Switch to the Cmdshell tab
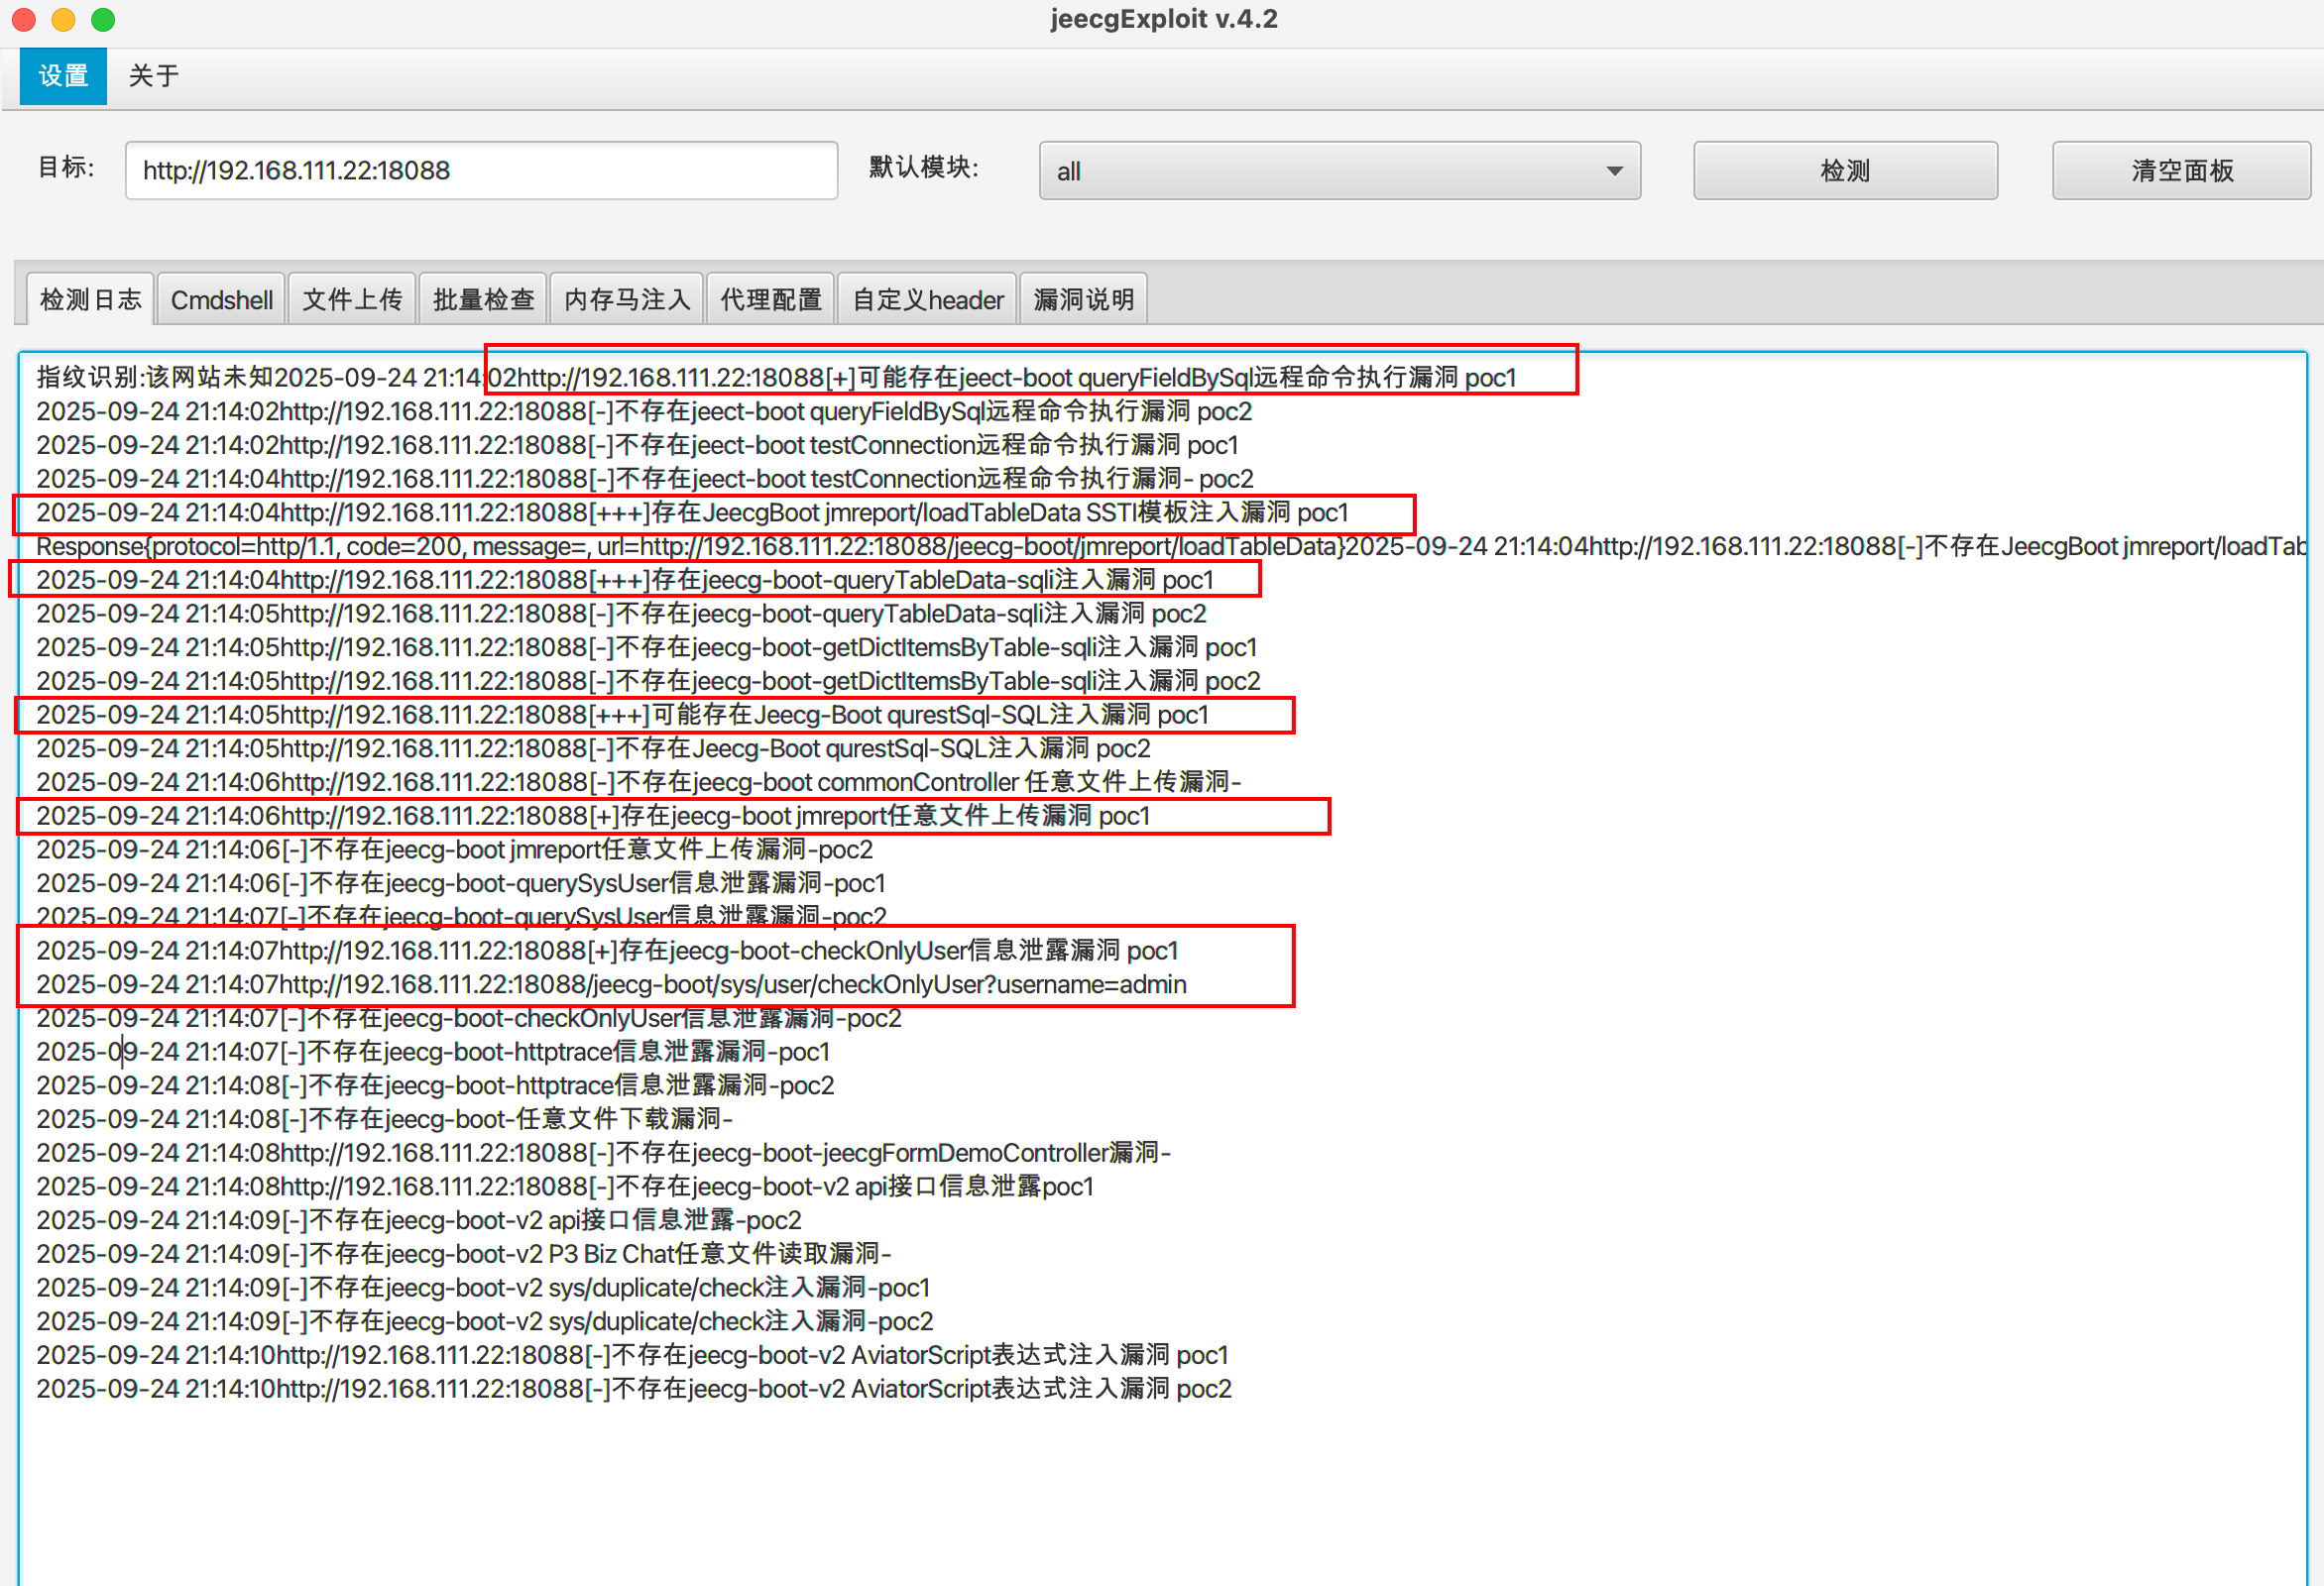 pos(221,300)
